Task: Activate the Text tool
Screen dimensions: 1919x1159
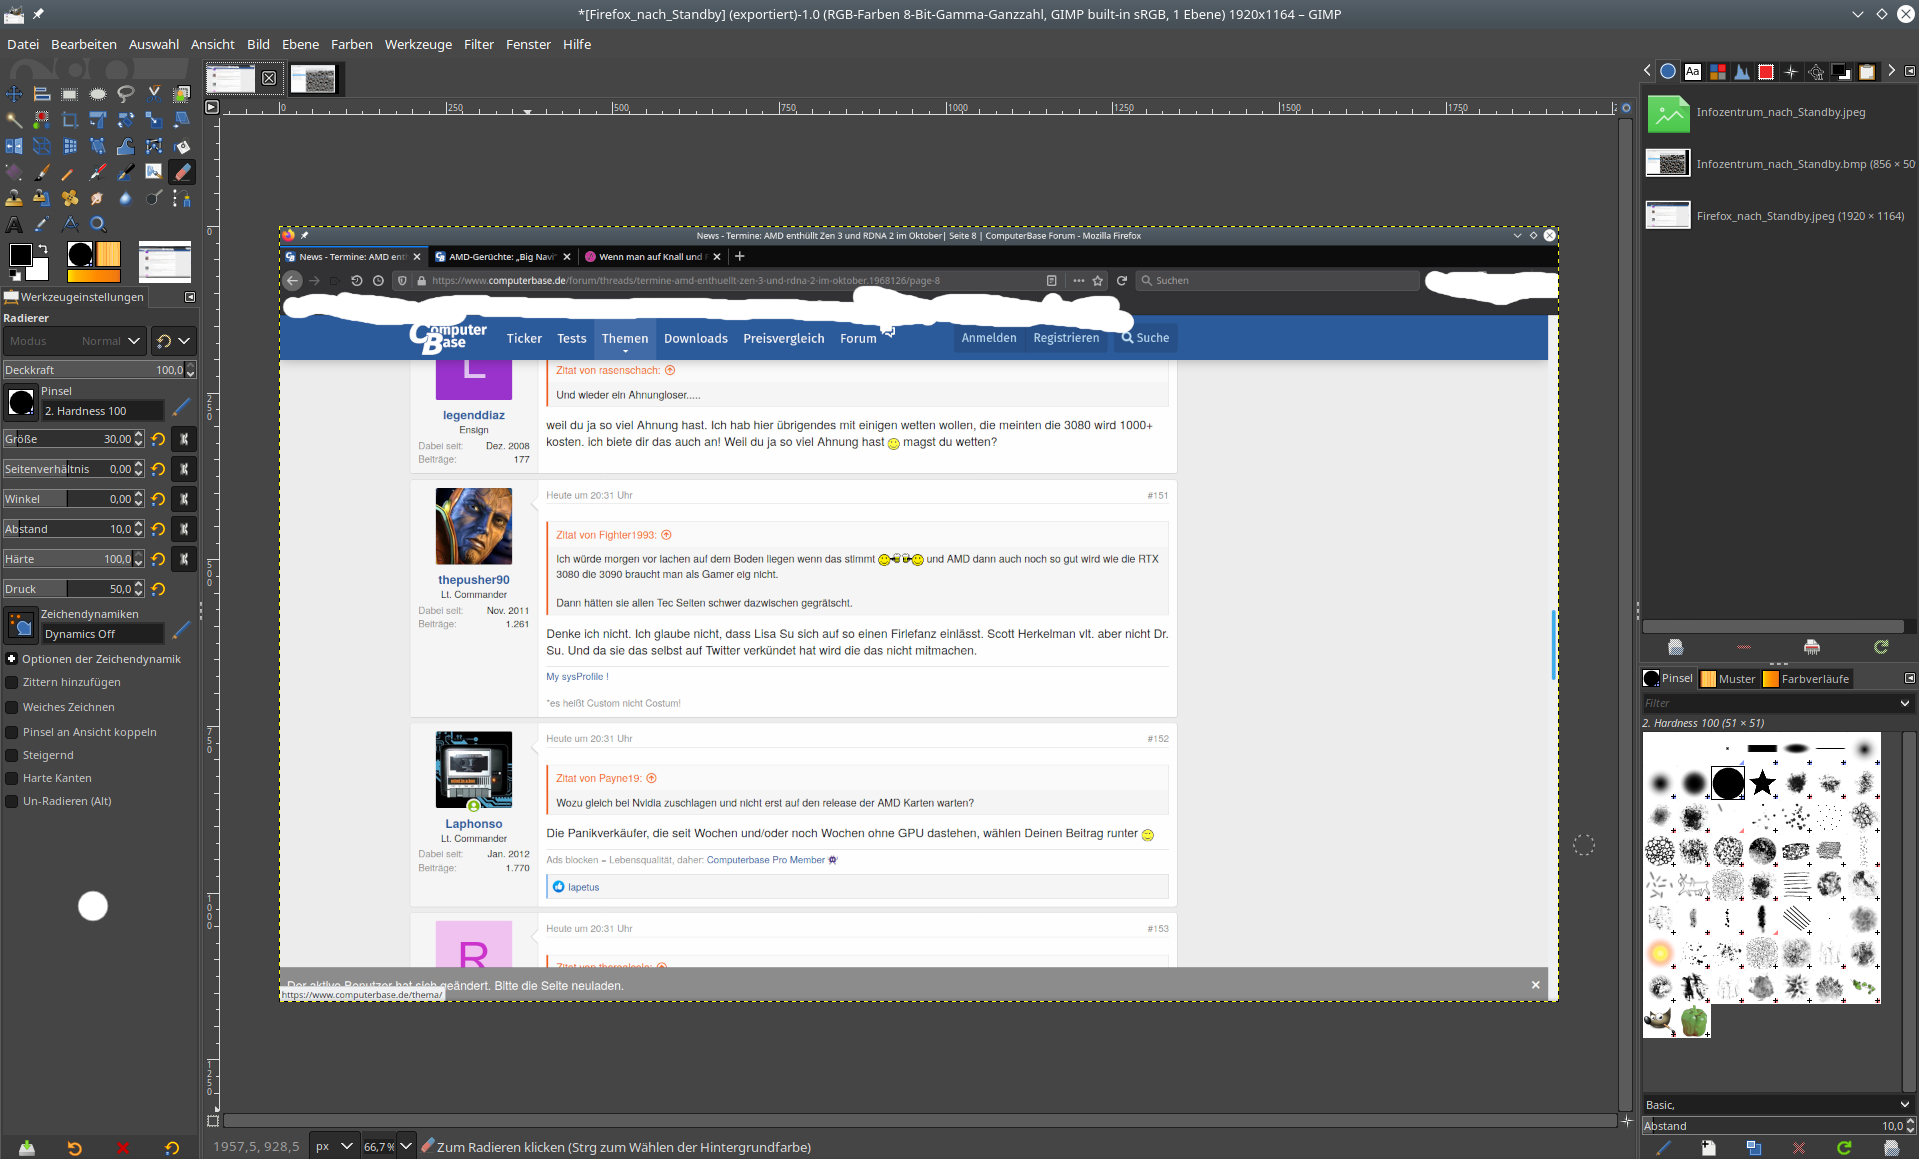Action: point(14,224)
